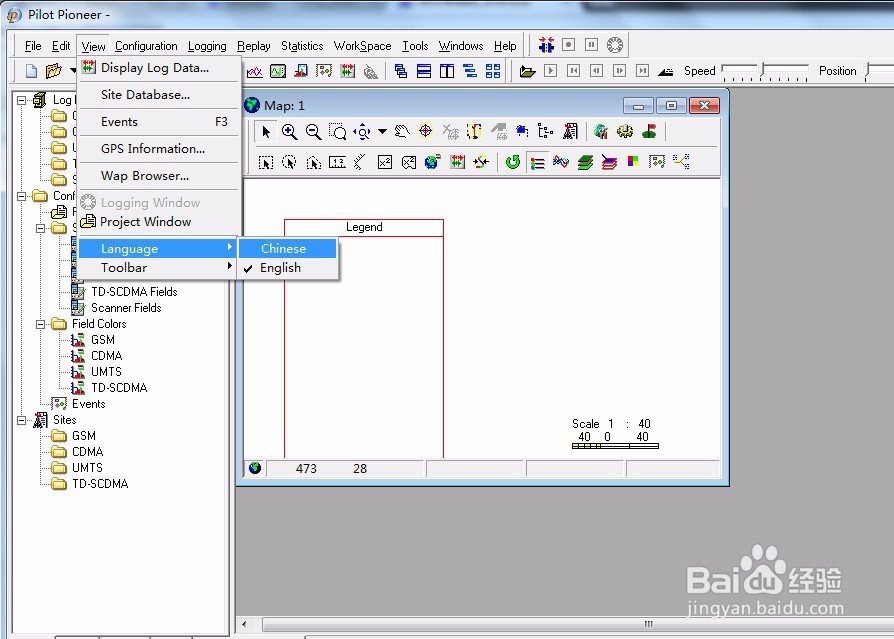Image resolution: width=894 pixels, height=639 pixels.
Task: Open Wap Browser menu entry
Action: point(159,176)
